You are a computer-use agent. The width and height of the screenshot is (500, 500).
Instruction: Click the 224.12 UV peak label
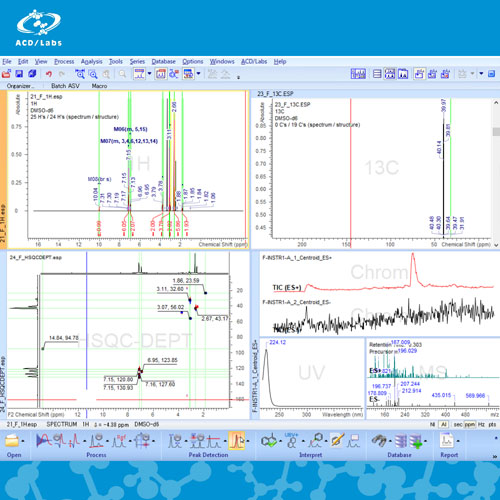(277, 342)
